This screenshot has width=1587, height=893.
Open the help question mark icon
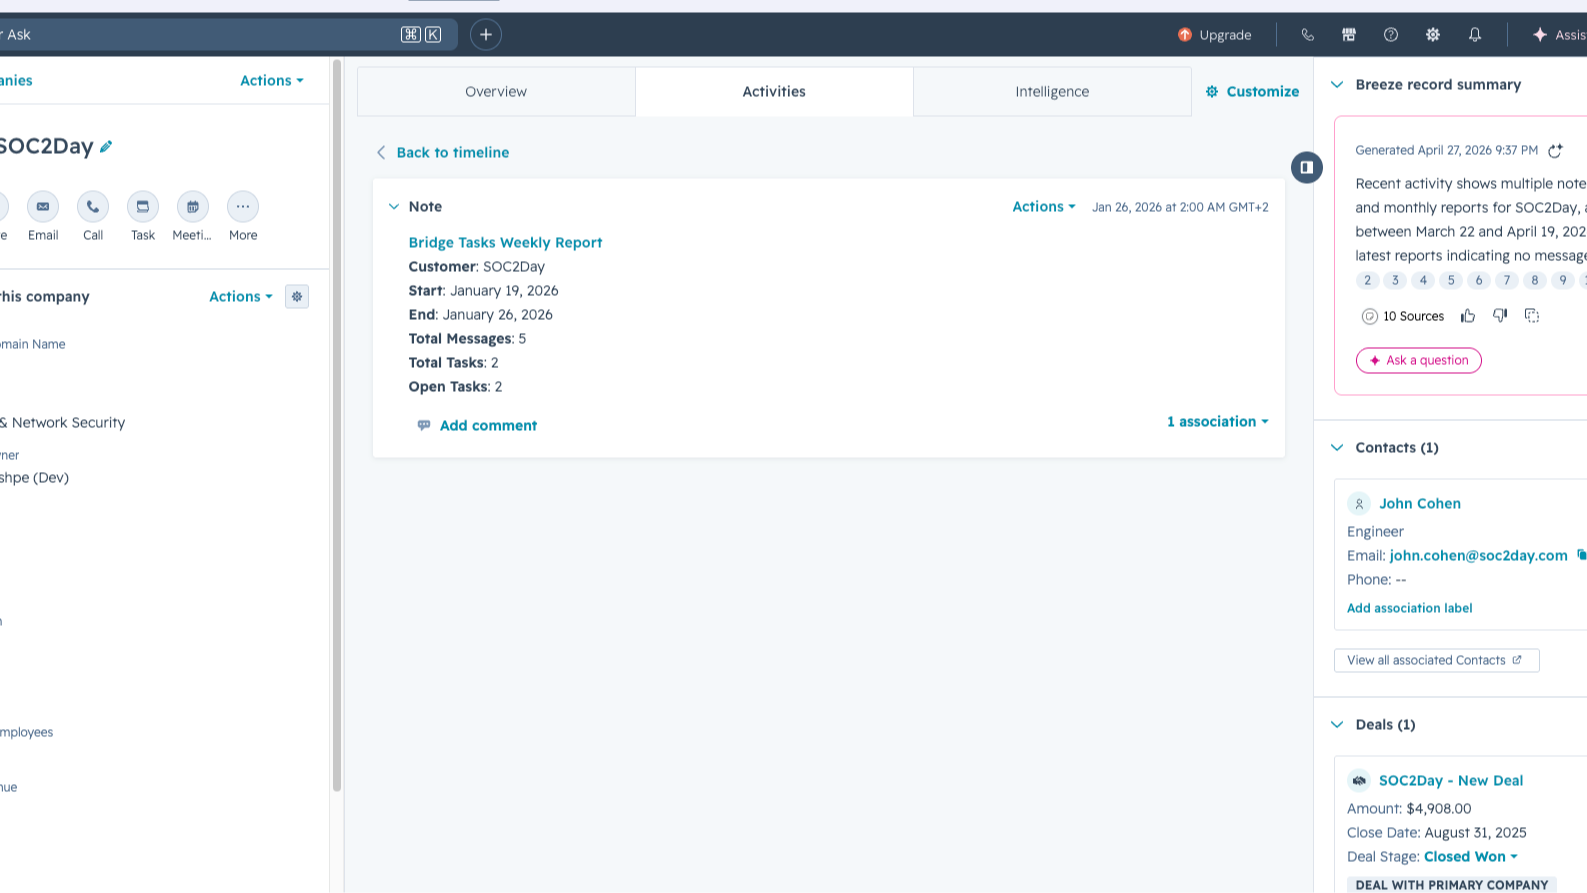tap(1391, 34)
